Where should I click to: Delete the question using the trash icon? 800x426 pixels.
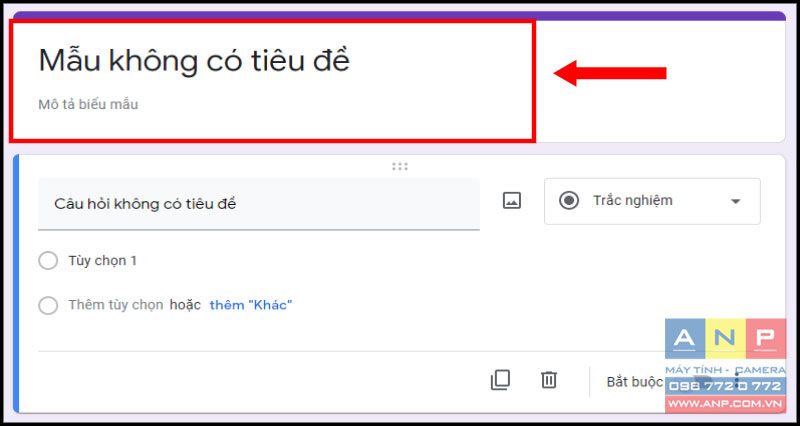pyautogui.click(x=549, y=380)
